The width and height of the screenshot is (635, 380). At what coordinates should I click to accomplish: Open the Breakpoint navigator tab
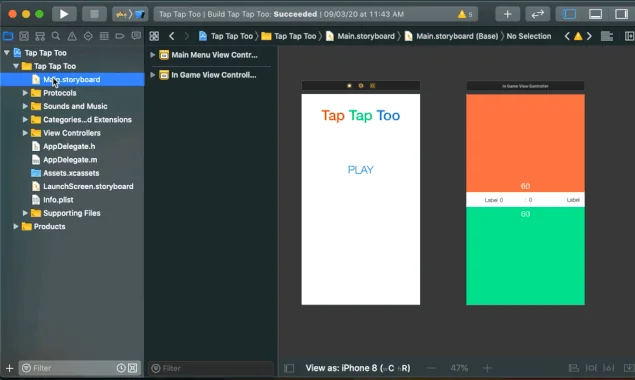point(120,36)
